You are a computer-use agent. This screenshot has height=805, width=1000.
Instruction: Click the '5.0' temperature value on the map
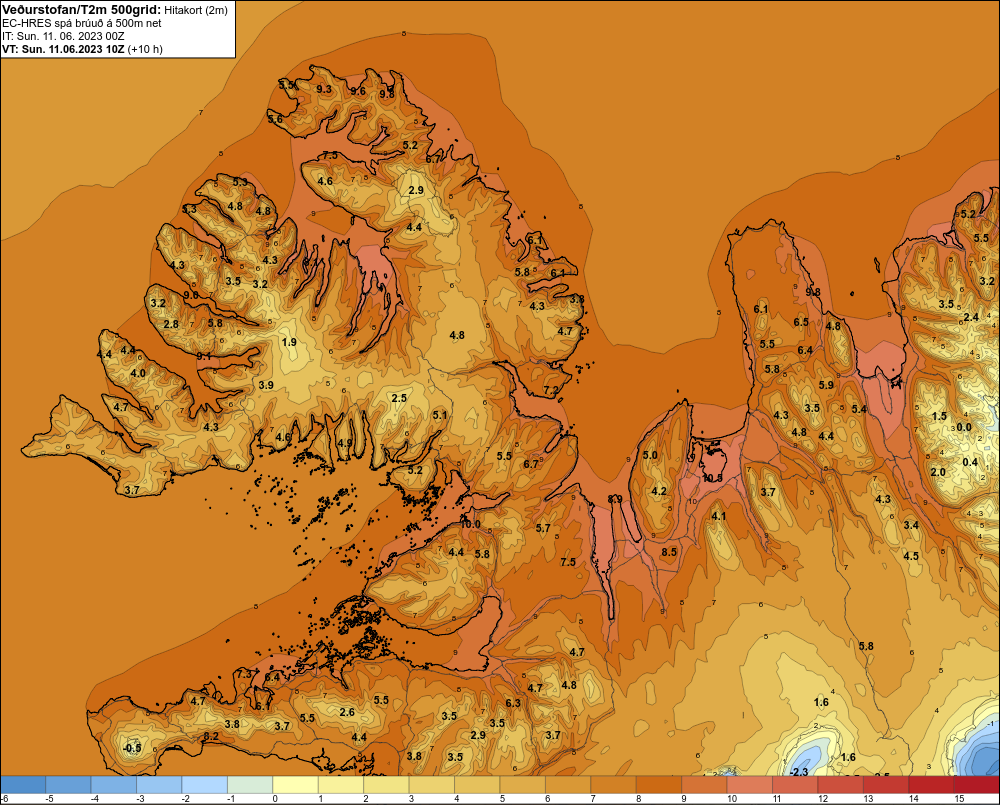coord(649,455)
